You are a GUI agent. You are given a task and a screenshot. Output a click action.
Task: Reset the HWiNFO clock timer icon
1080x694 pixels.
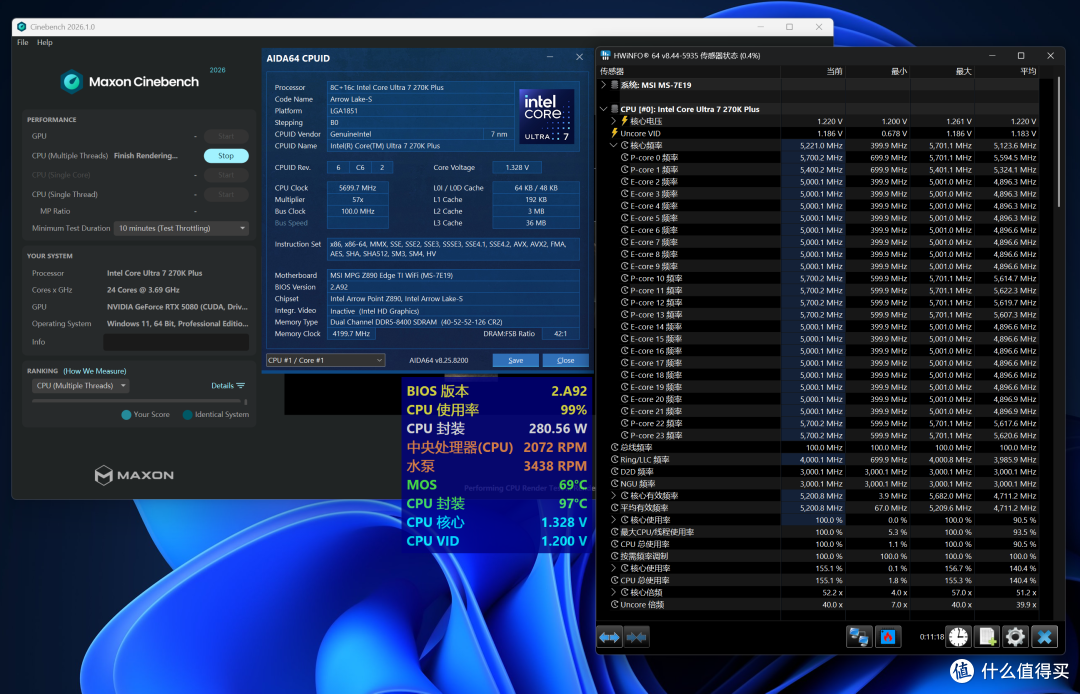pos(958,637)
